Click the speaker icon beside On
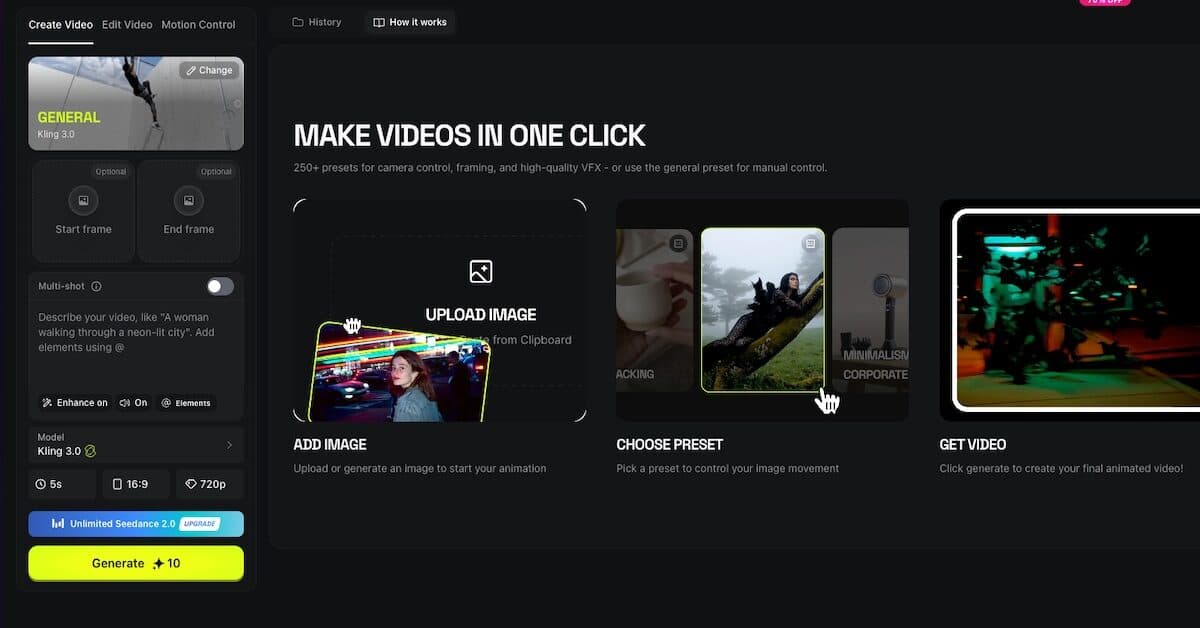This screenshot has height=628, width=1200. pyautogui.click(x=125, y=403)
